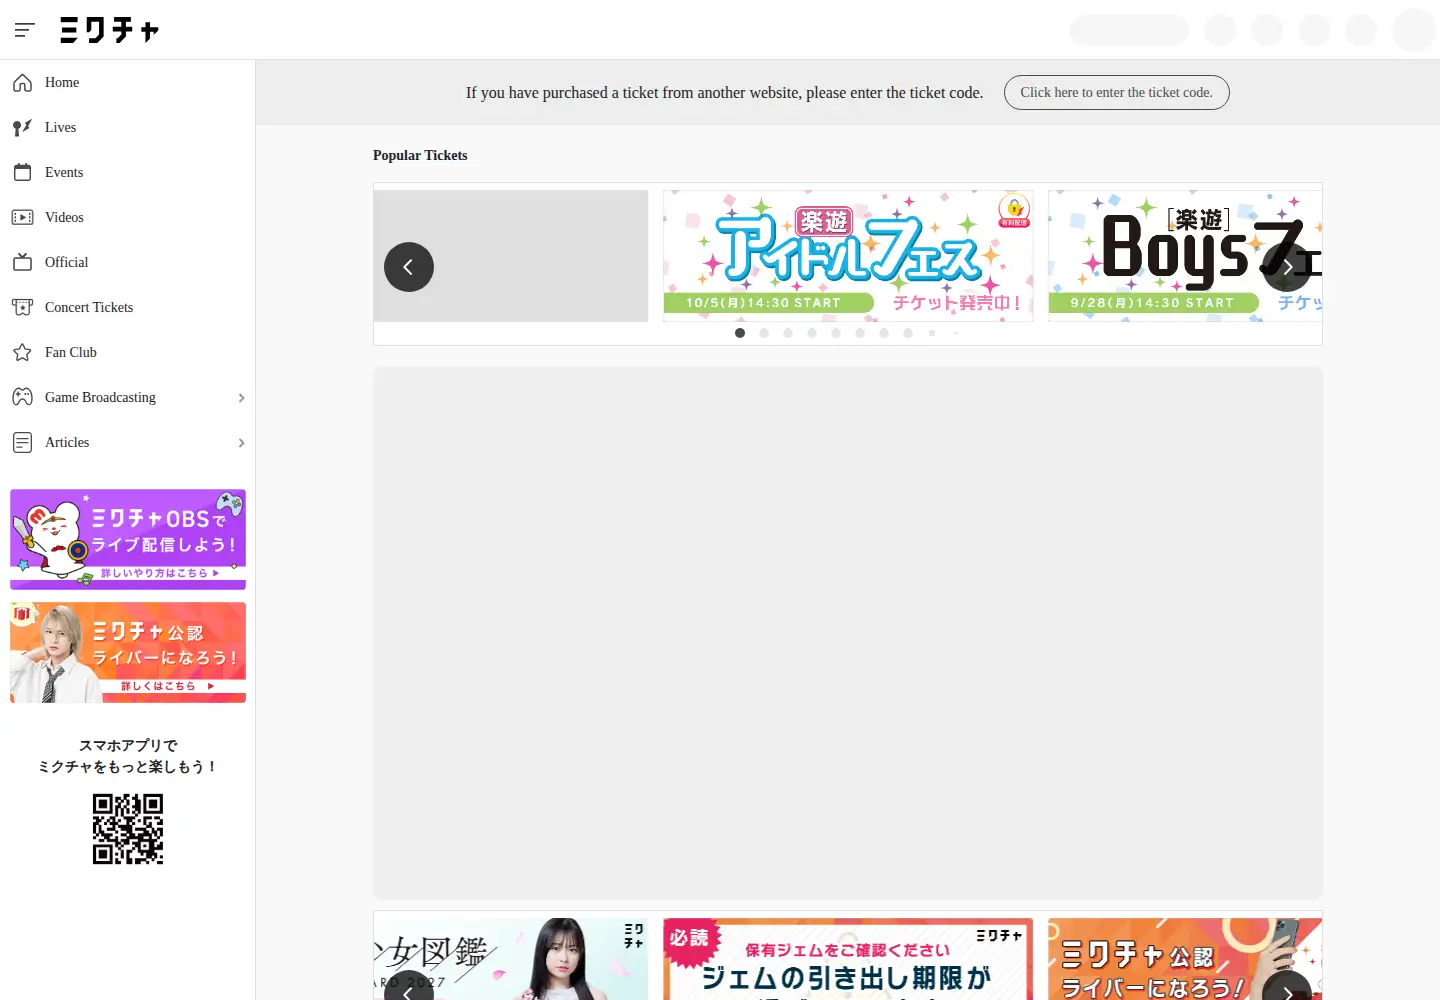The image size is (1440, 1000).
Task: Open Lives in the sidebar
Action: 128,128
